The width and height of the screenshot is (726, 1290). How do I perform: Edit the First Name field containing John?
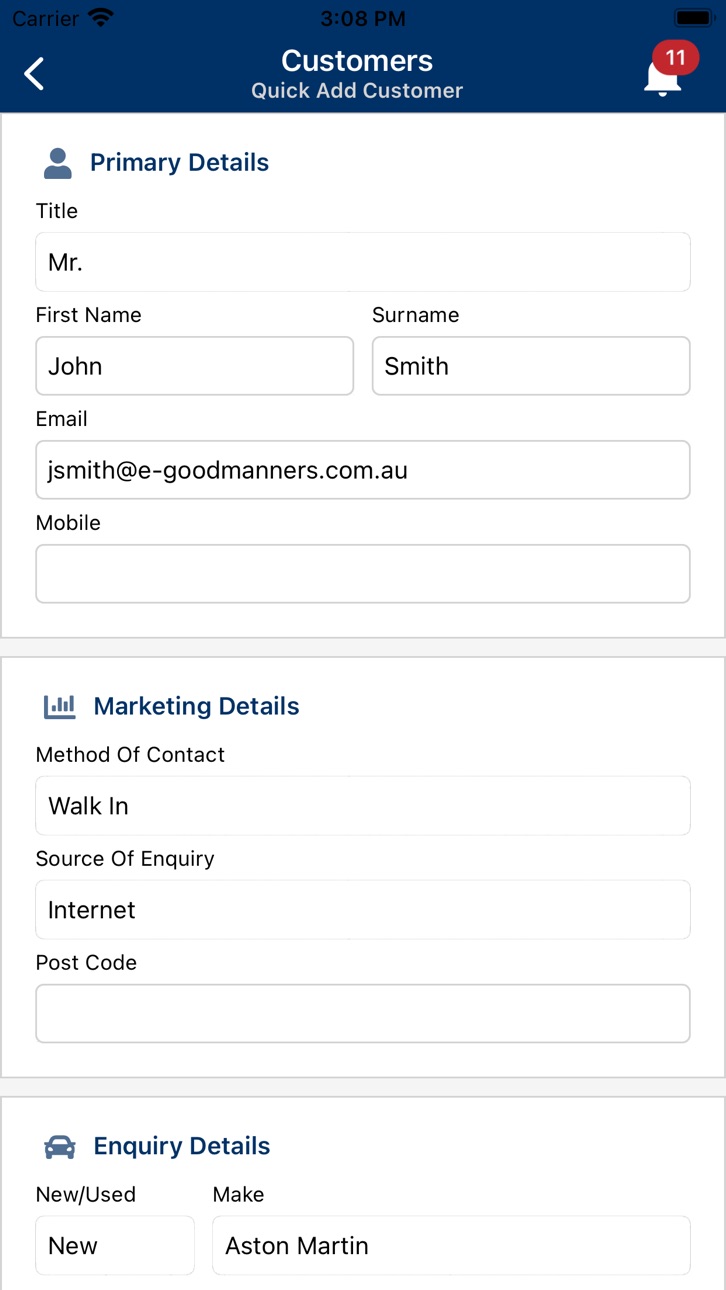195,366
